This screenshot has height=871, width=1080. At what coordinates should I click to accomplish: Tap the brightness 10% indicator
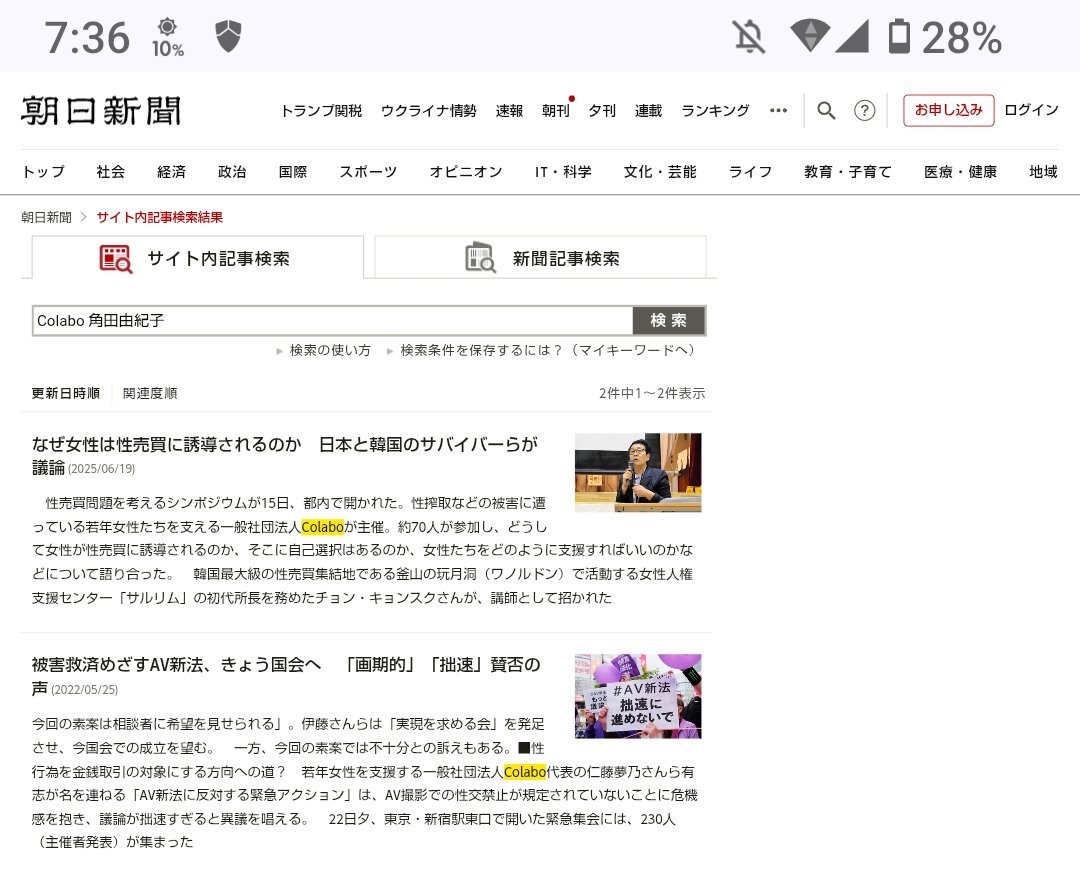[x=167, y=38]
